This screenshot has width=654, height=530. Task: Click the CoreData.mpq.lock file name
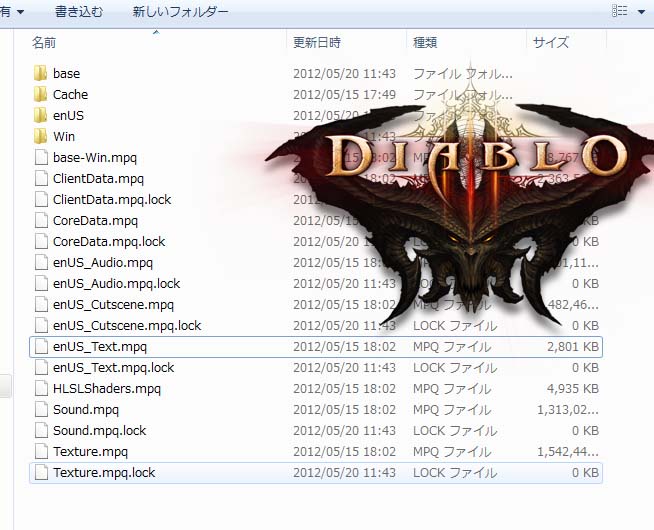[x=109, y=241]
